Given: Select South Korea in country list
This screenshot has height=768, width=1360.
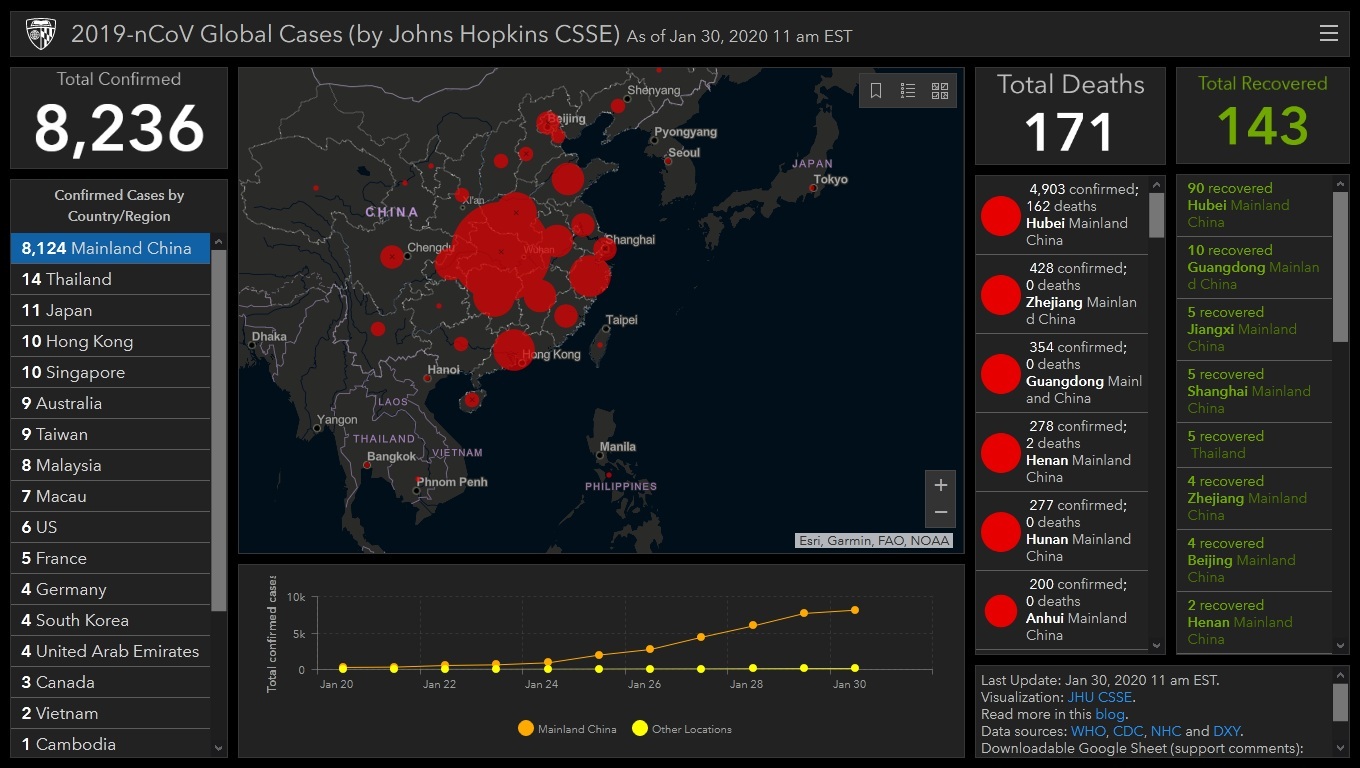Looking at the screenshot, I should pos(110,620).
